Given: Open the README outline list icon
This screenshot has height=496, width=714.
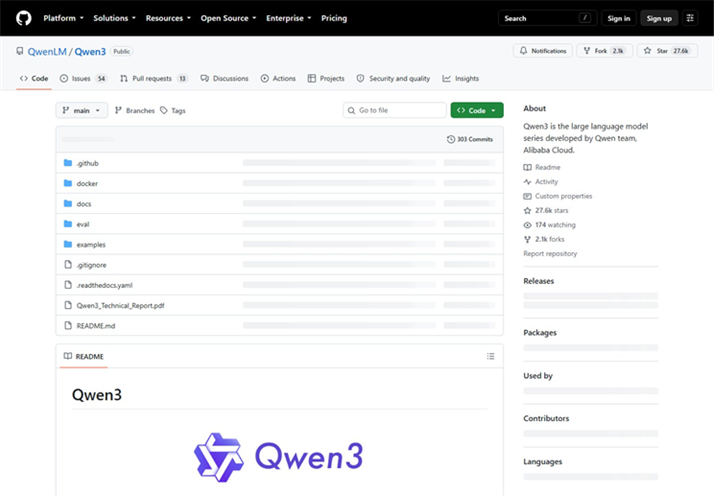Looking at the screenshot, I should click(x=490, y=356).
